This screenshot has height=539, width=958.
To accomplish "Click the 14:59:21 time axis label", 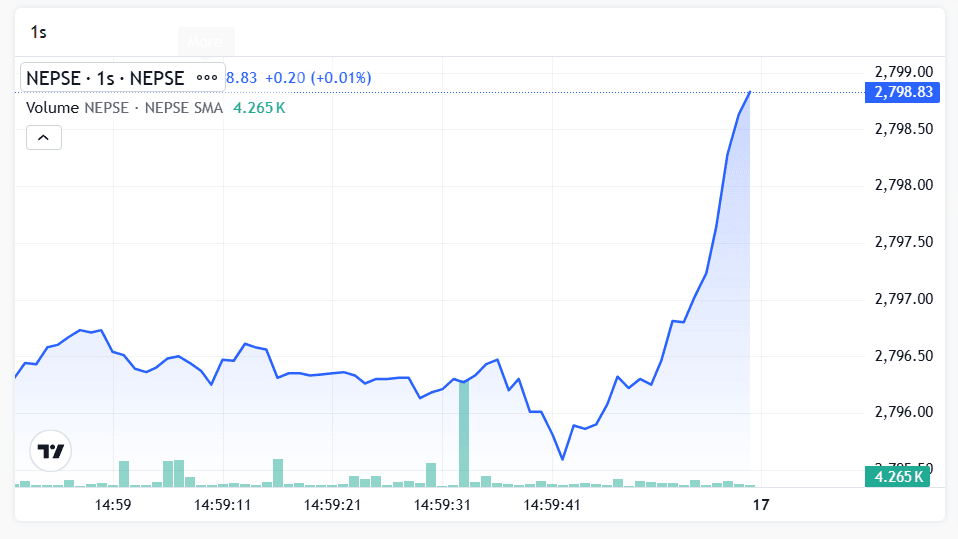I will pos(332,505).
